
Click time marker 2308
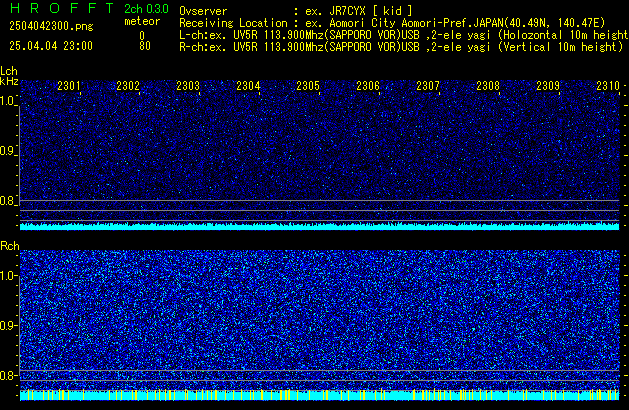pyautogui.click(x=488, y=86)
